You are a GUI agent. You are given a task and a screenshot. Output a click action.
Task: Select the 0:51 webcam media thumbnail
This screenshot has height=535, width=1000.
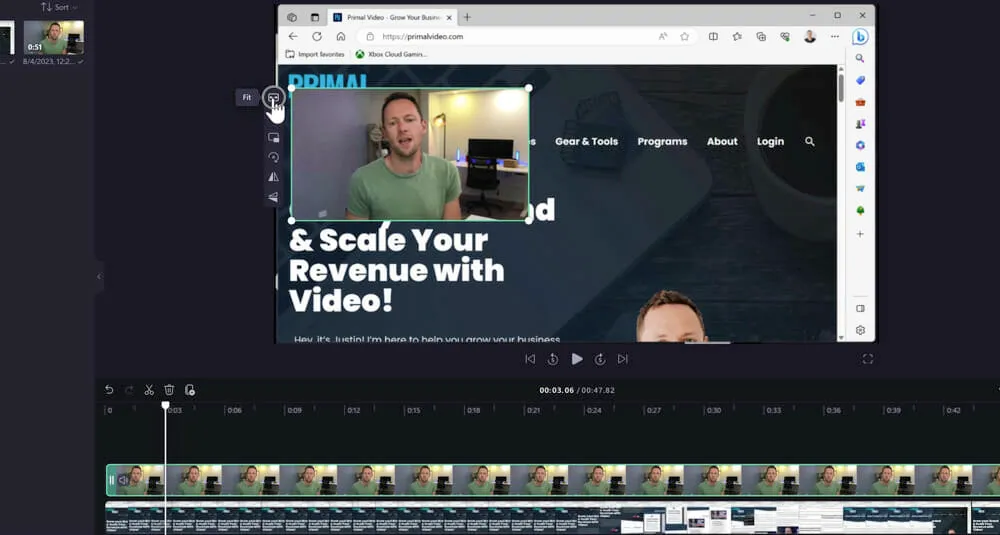53,37
